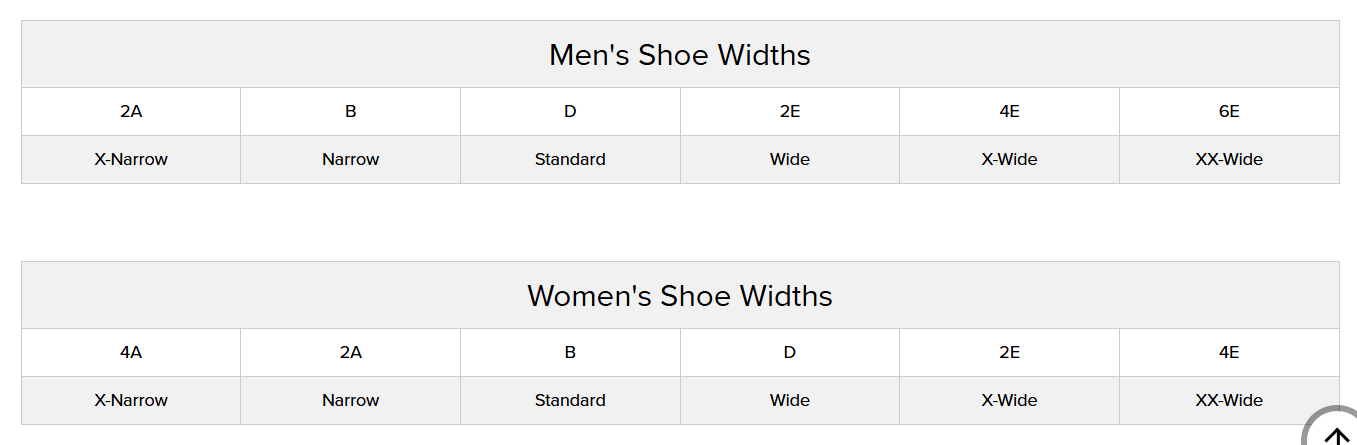The image size is (1357, 445).
Task: Click X-Narrow in the women's widths table
Action: coord(131,401)
